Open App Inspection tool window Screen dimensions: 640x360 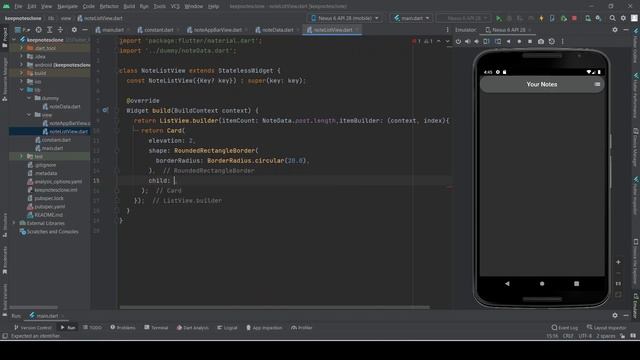tap(264, 327)
